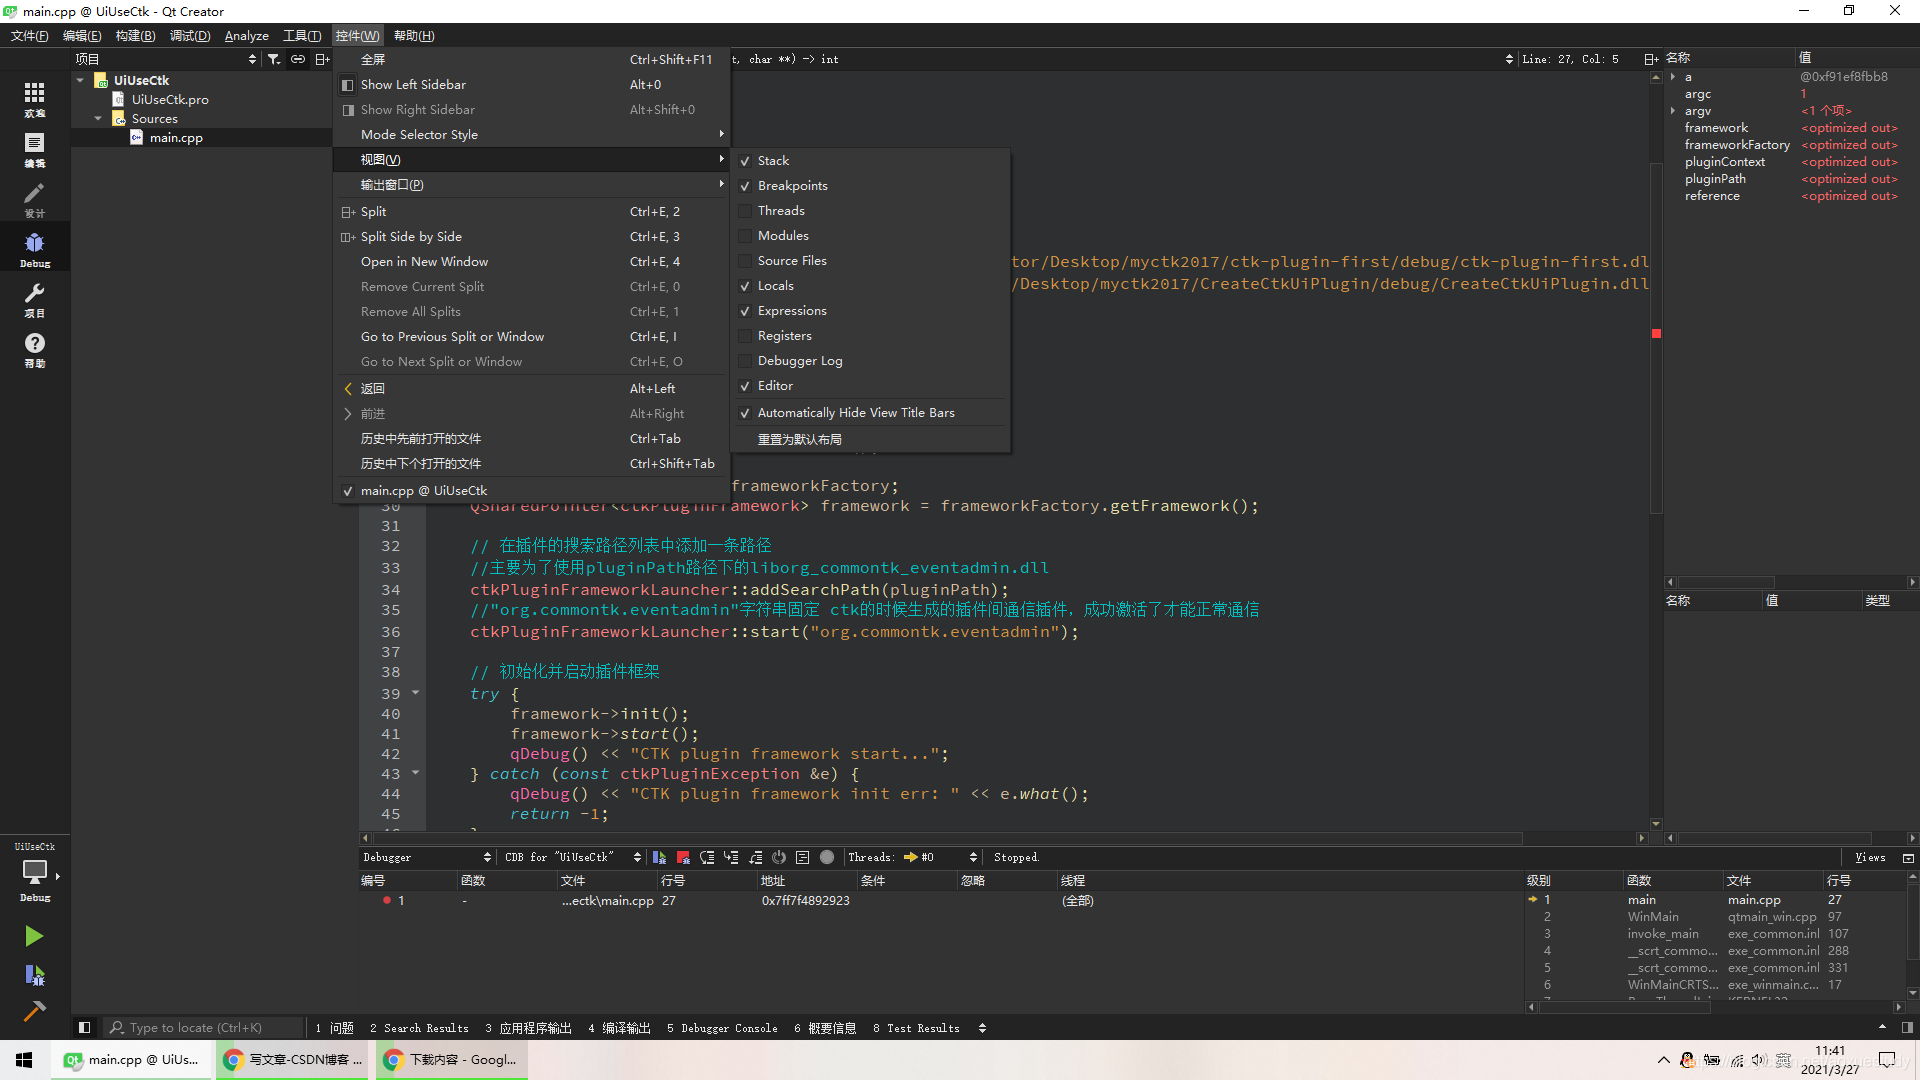Image resolution: width=1920 pixels, height=1080 pixels.
Task: Collapse the Sources folder in project tree
Action: click(x=98, y=119)
